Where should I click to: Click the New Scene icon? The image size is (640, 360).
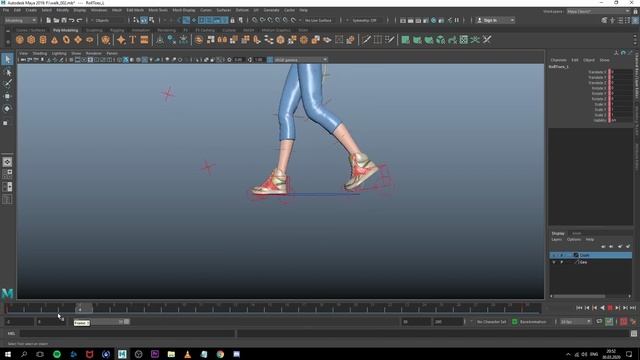(49, 20)
